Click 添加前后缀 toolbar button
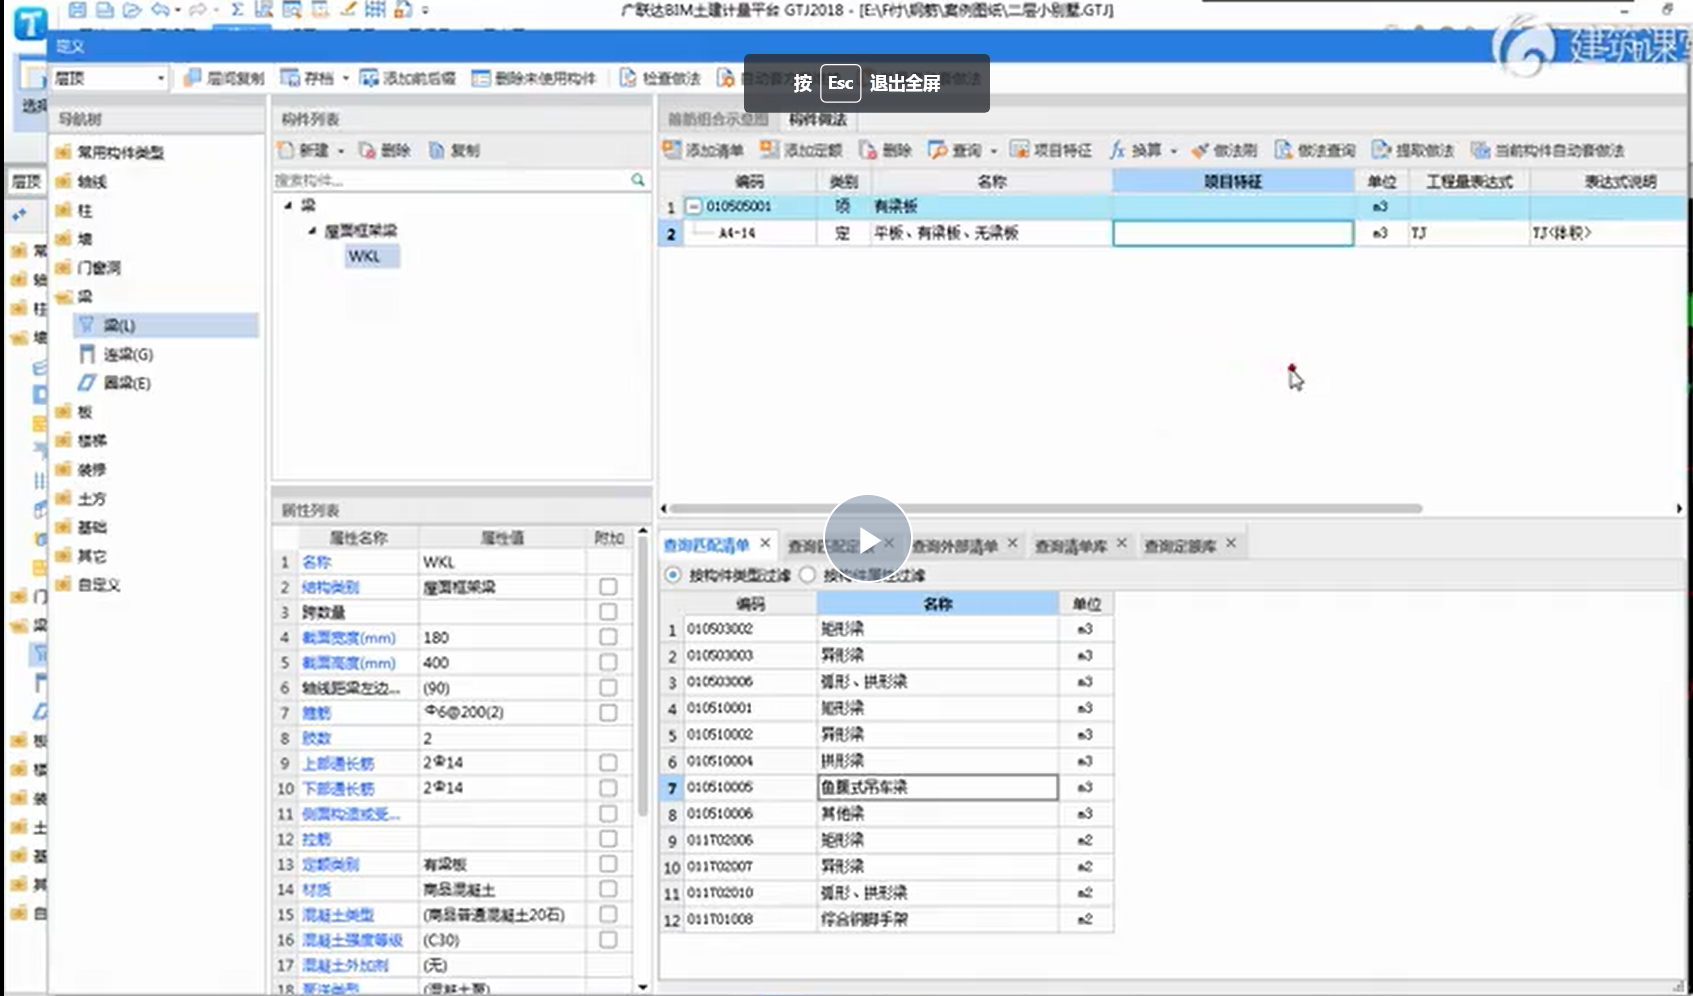This screenshot has height=996, width=1693. 408,78
